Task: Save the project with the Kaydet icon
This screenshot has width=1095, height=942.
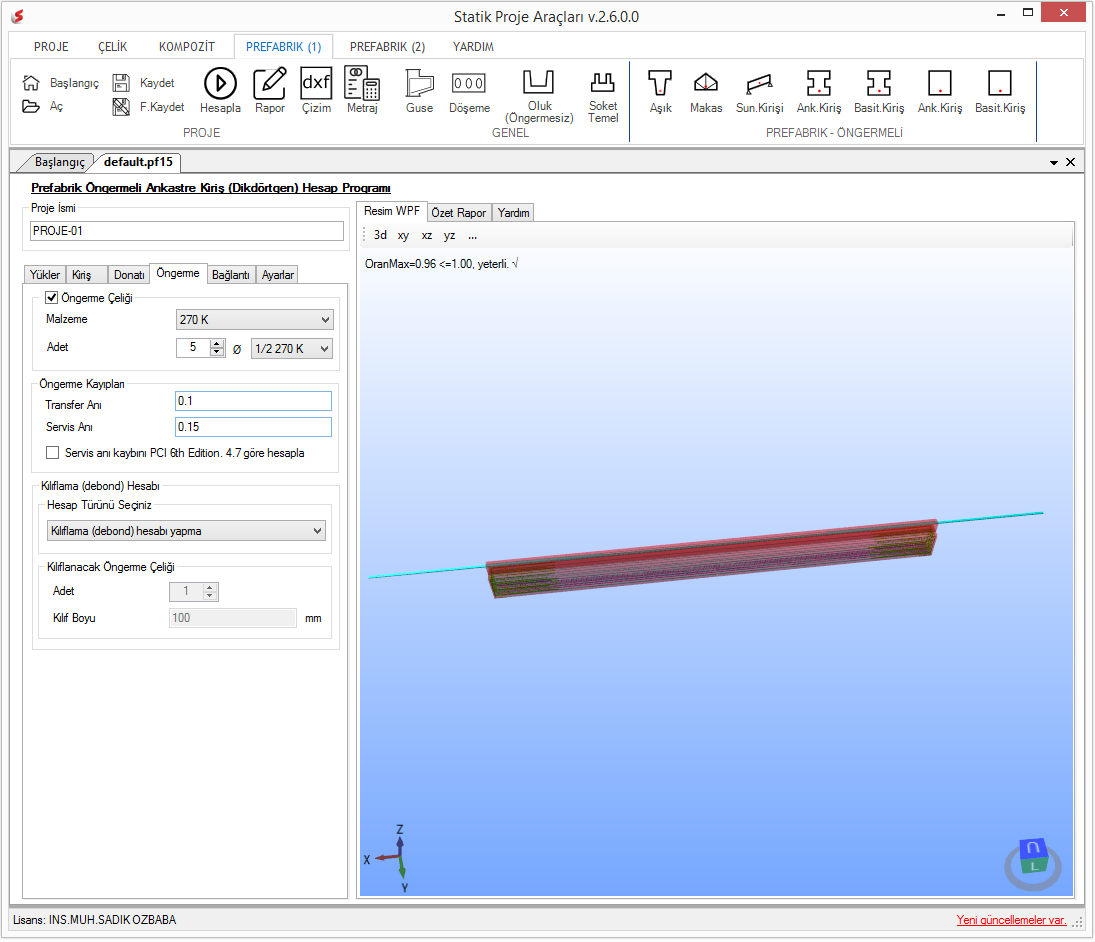Action: coord(121,83)
